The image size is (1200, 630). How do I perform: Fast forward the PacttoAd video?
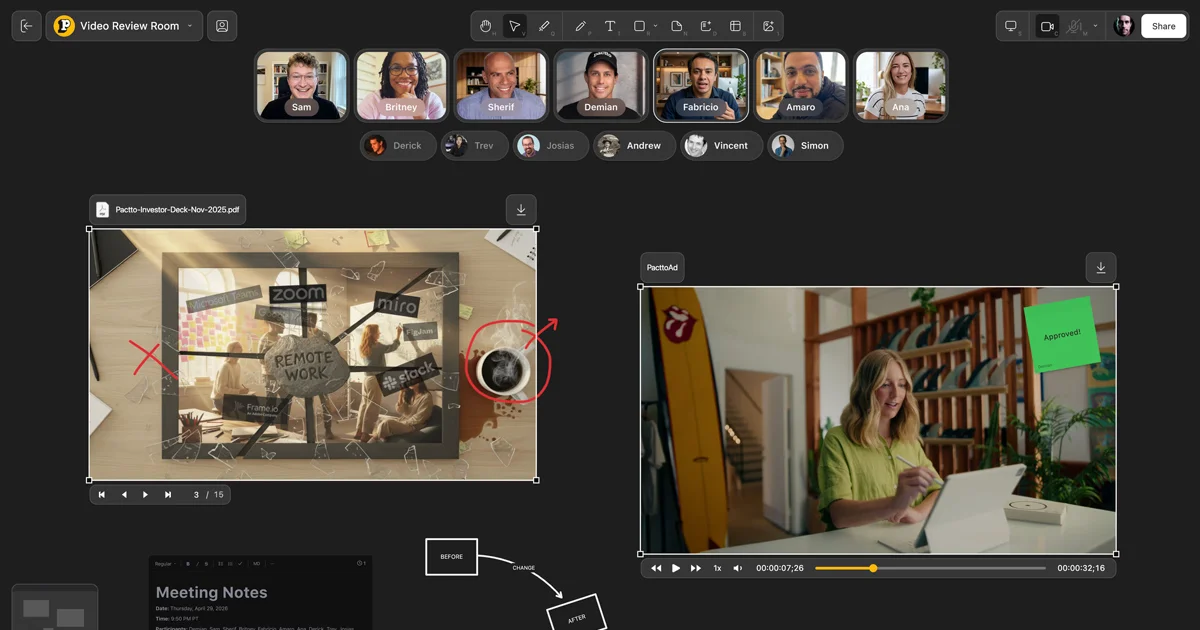tap(696, 568)
